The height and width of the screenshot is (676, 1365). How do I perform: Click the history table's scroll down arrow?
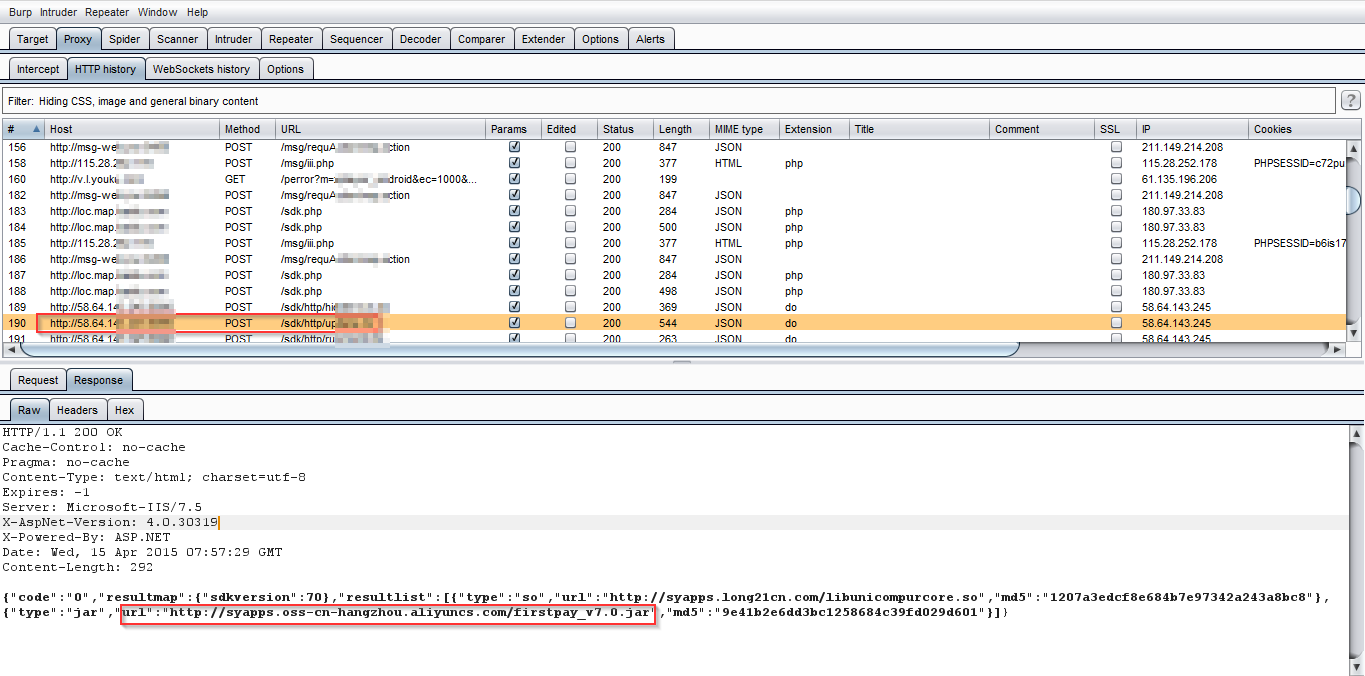click(1354, 332)
